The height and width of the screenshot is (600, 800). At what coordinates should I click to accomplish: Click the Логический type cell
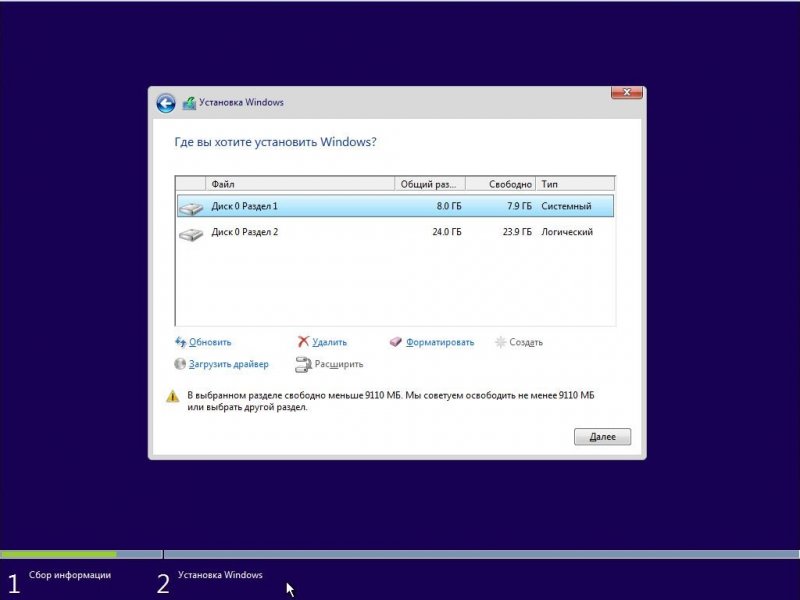[567, 232]
